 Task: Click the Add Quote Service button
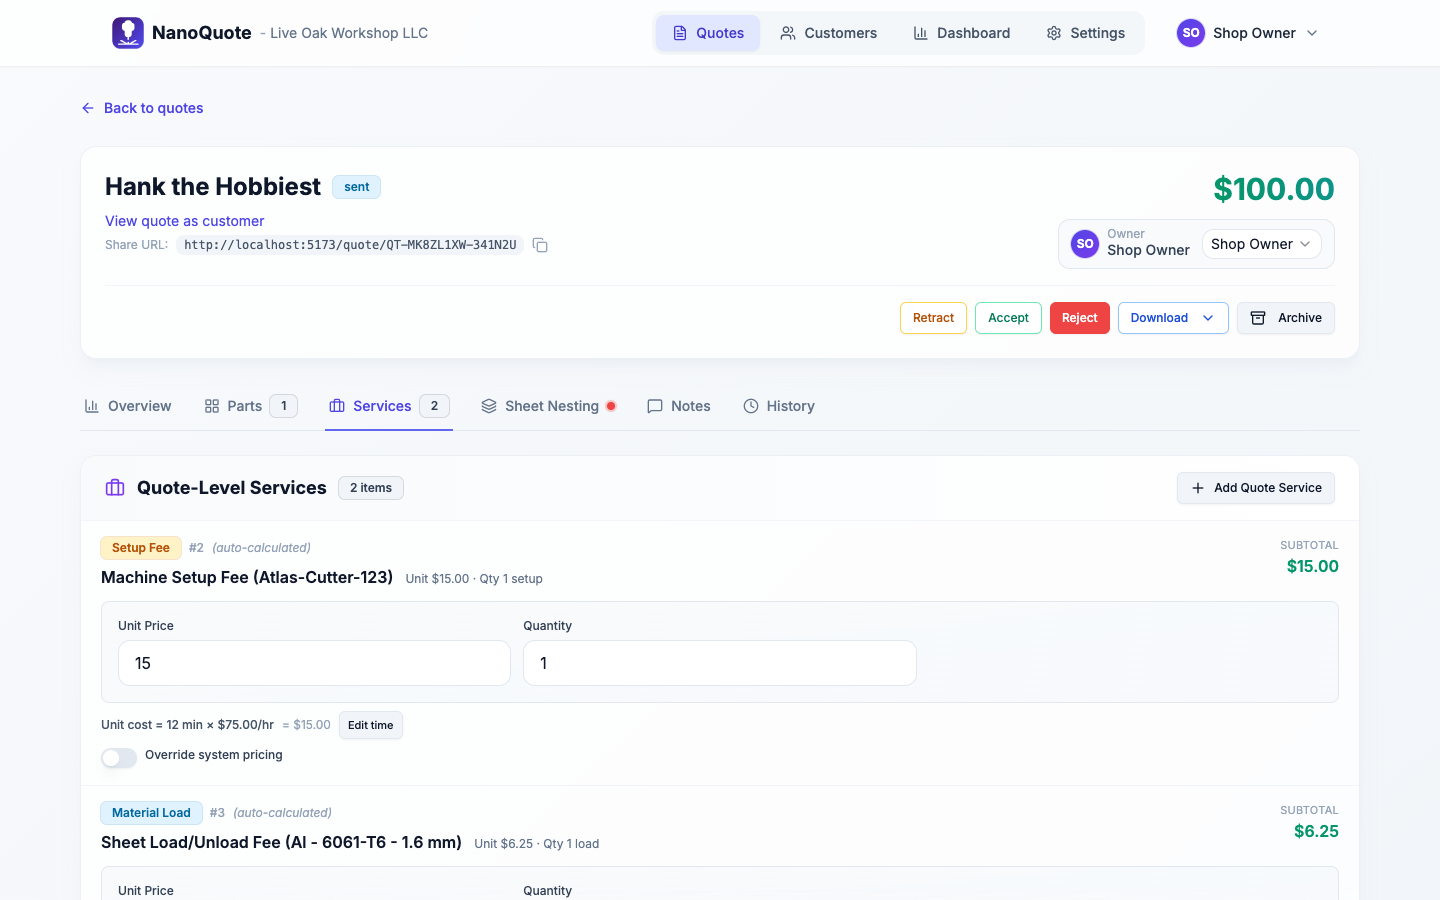pos(1255,487)
